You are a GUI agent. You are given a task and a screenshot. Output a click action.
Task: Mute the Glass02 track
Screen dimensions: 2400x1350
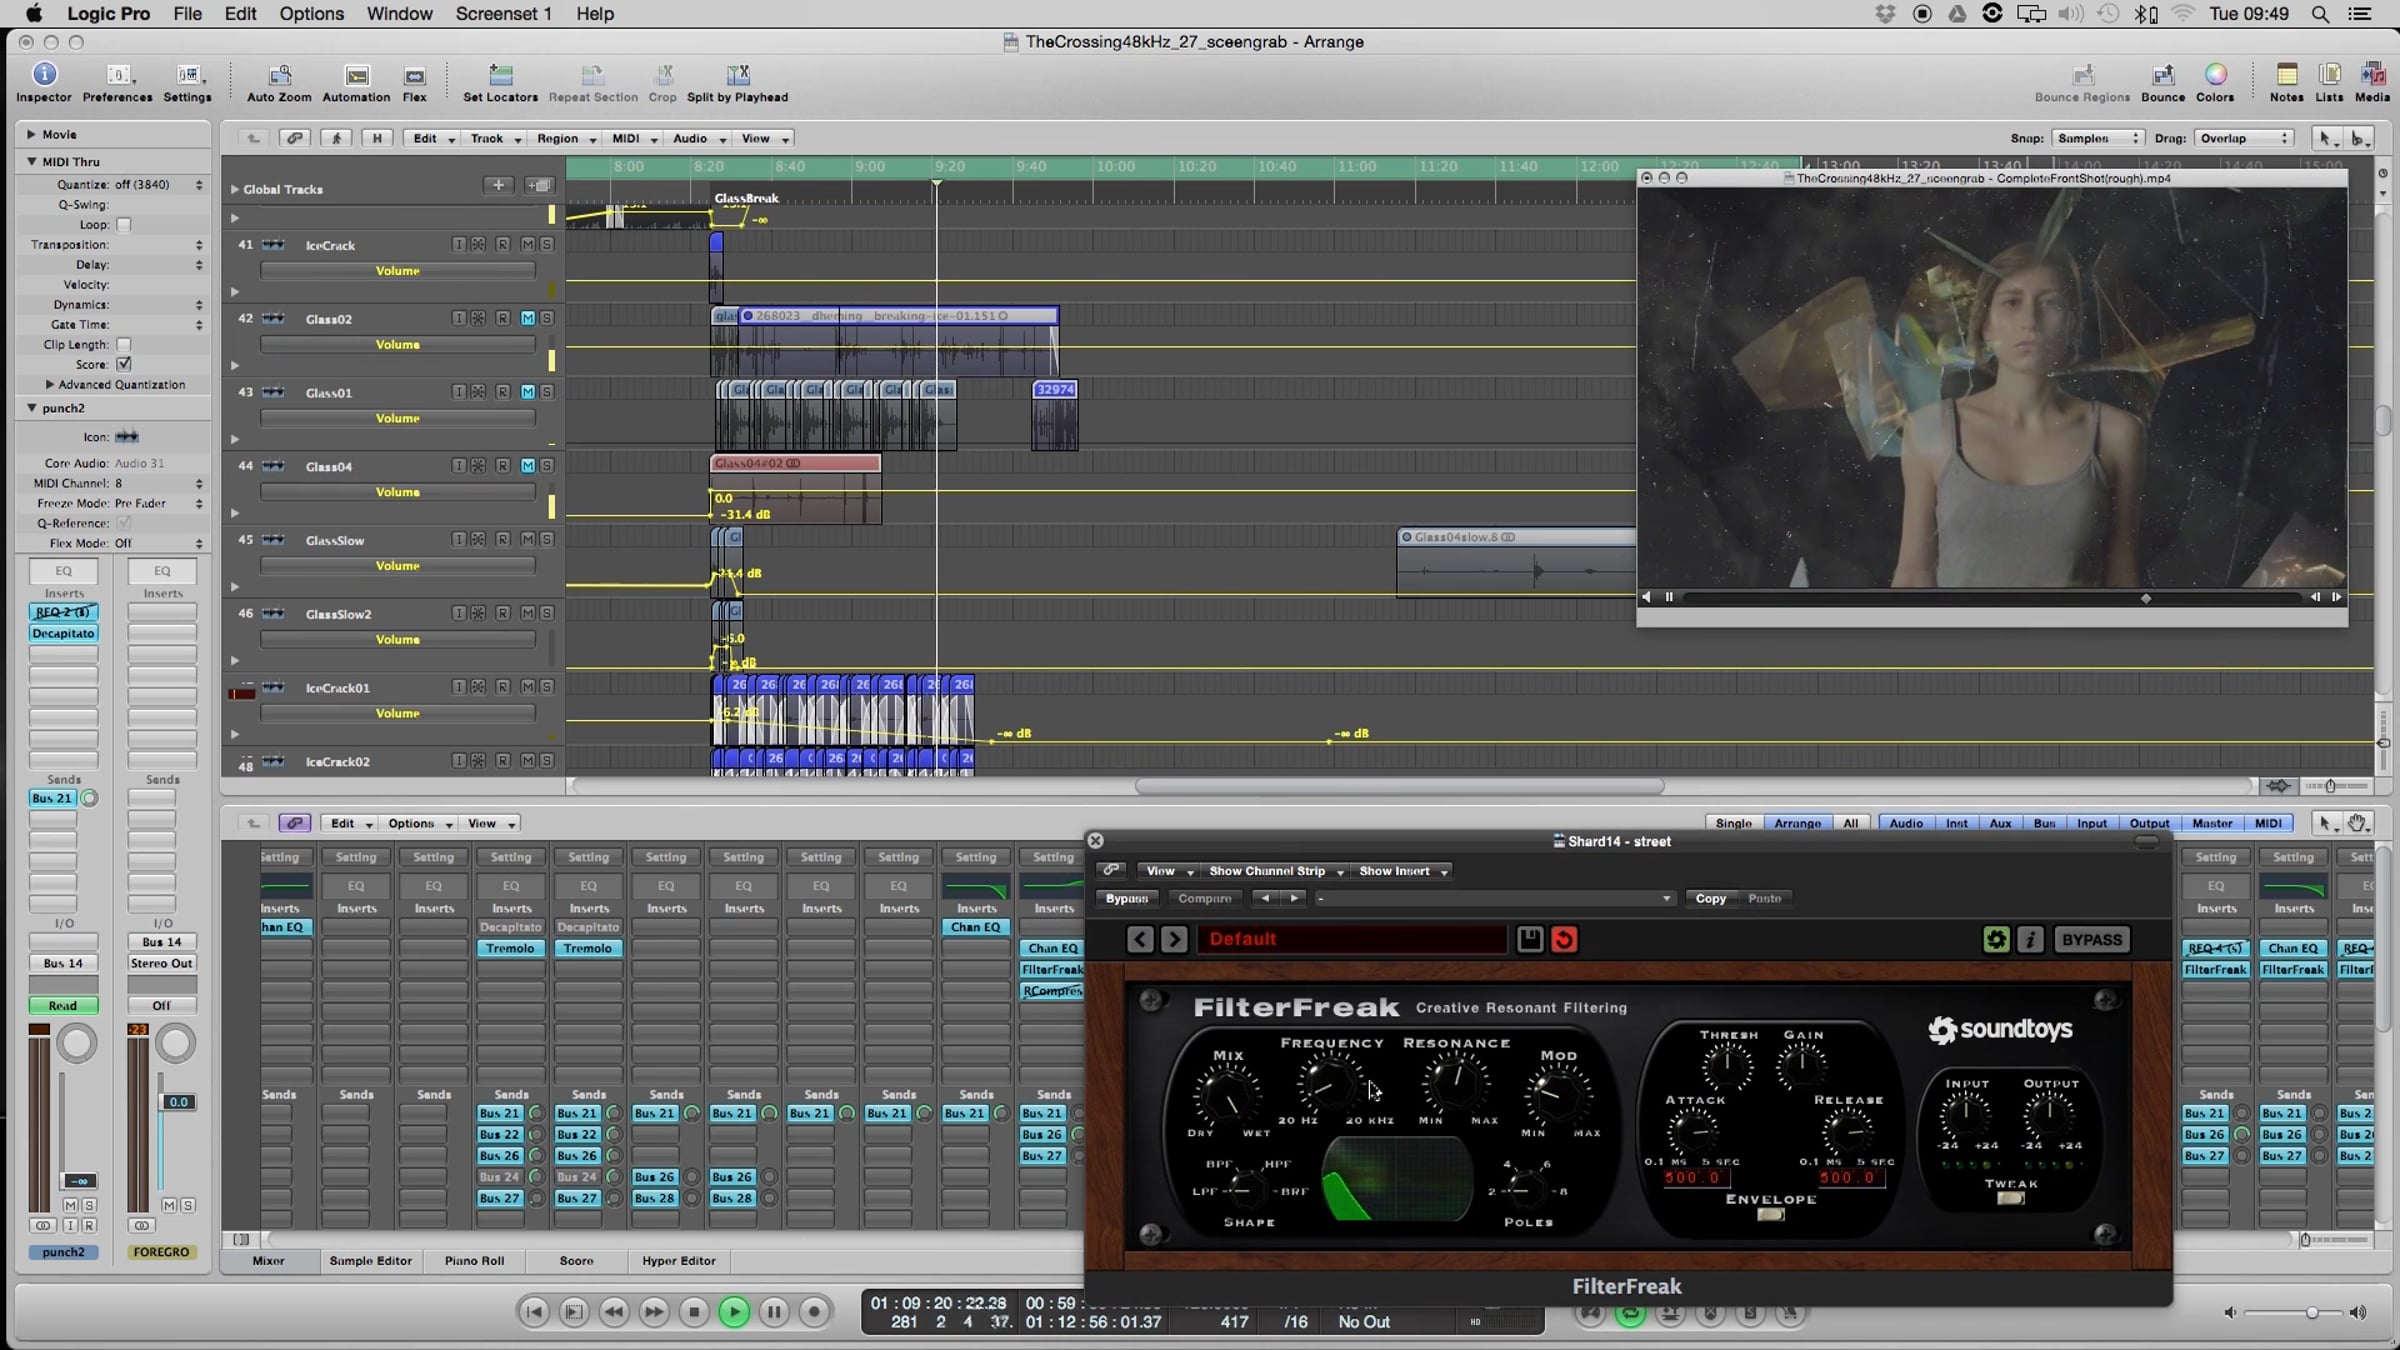pyautogui.click(x=527, y=318)
